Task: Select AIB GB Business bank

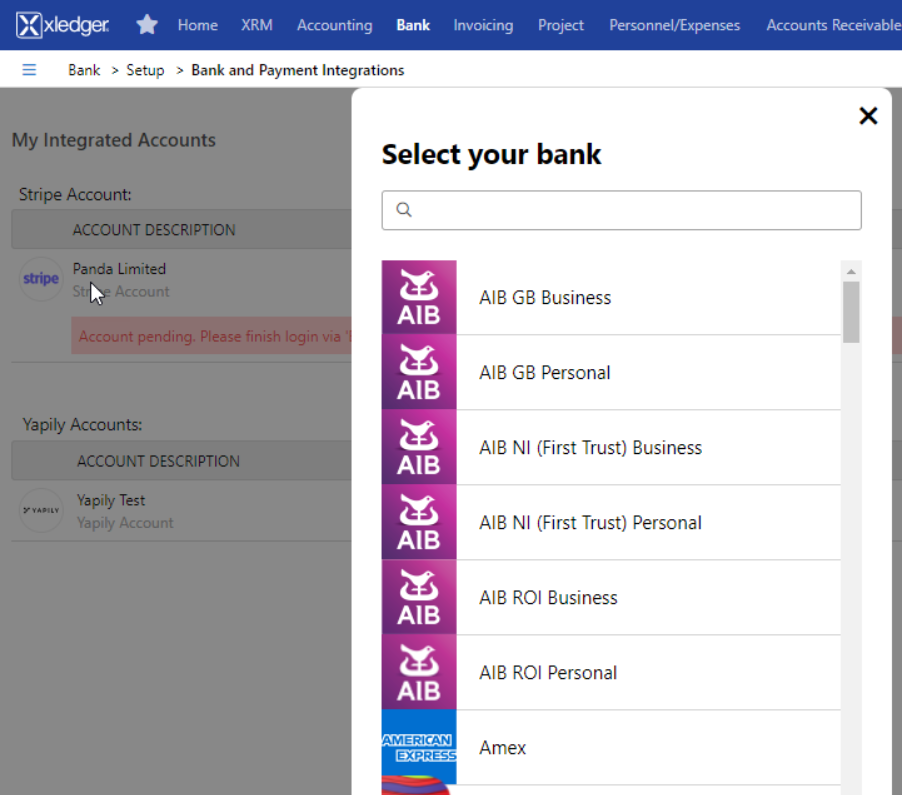Action: click(611, 297)
